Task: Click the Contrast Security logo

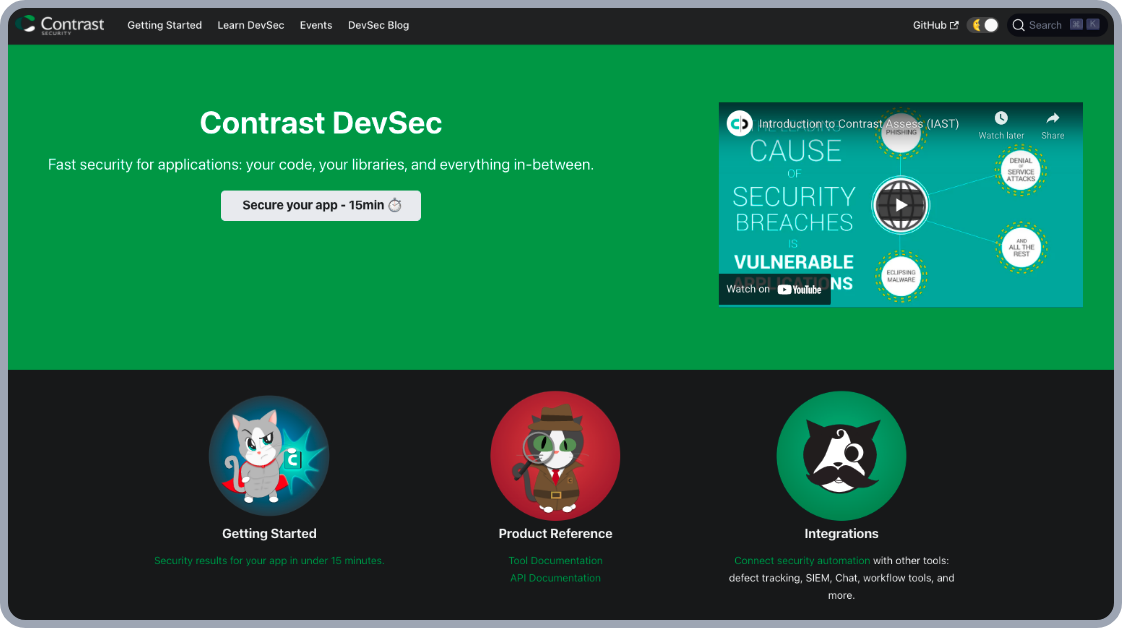Action: 60,25
